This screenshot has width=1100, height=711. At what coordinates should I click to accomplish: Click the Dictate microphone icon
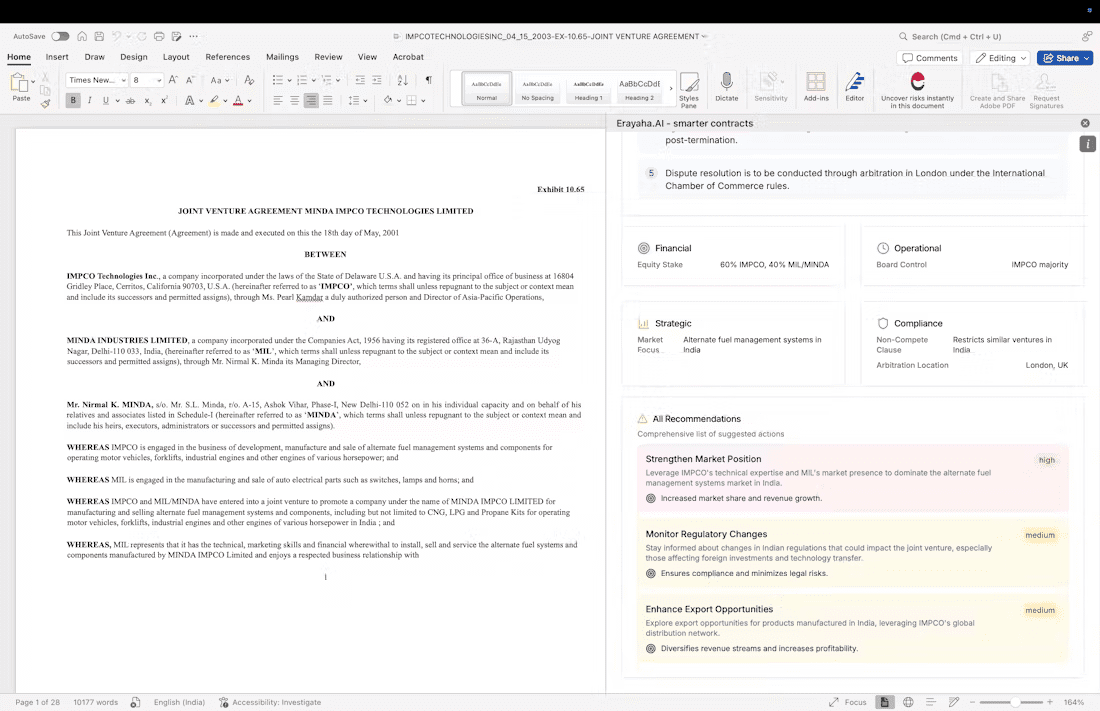click(727, 83)
